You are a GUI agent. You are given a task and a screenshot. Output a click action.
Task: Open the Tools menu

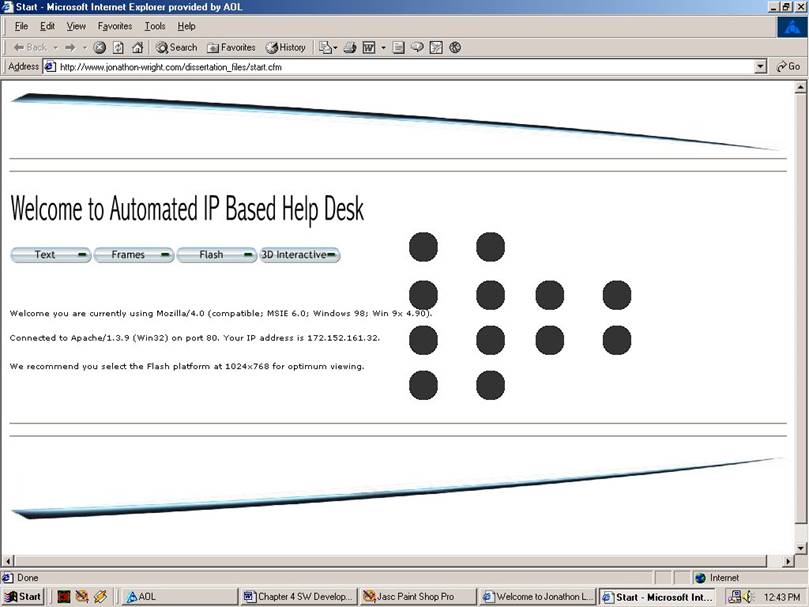[154, 26]
